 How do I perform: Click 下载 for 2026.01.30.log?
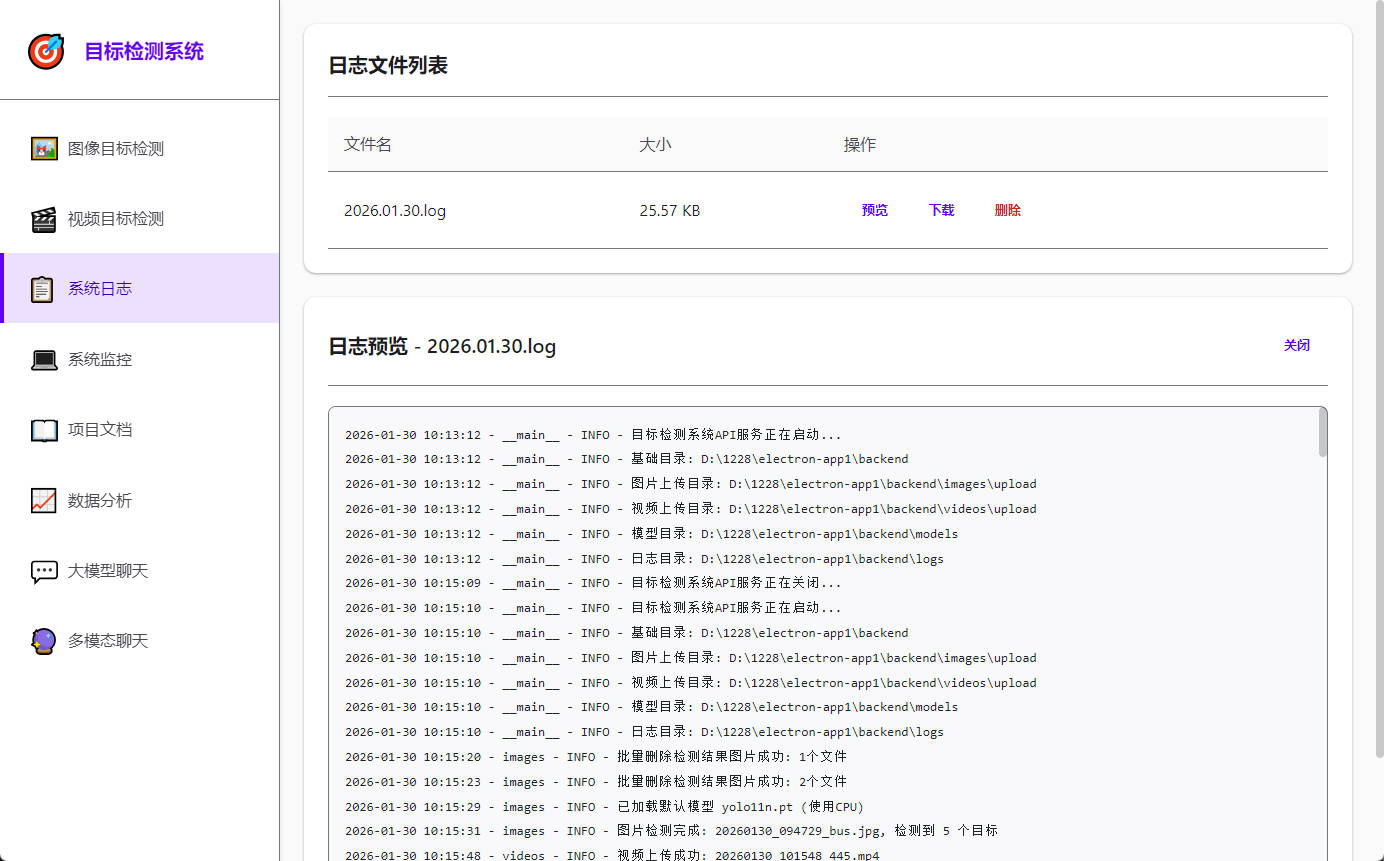pyautogui.click(x=941, y=210)
